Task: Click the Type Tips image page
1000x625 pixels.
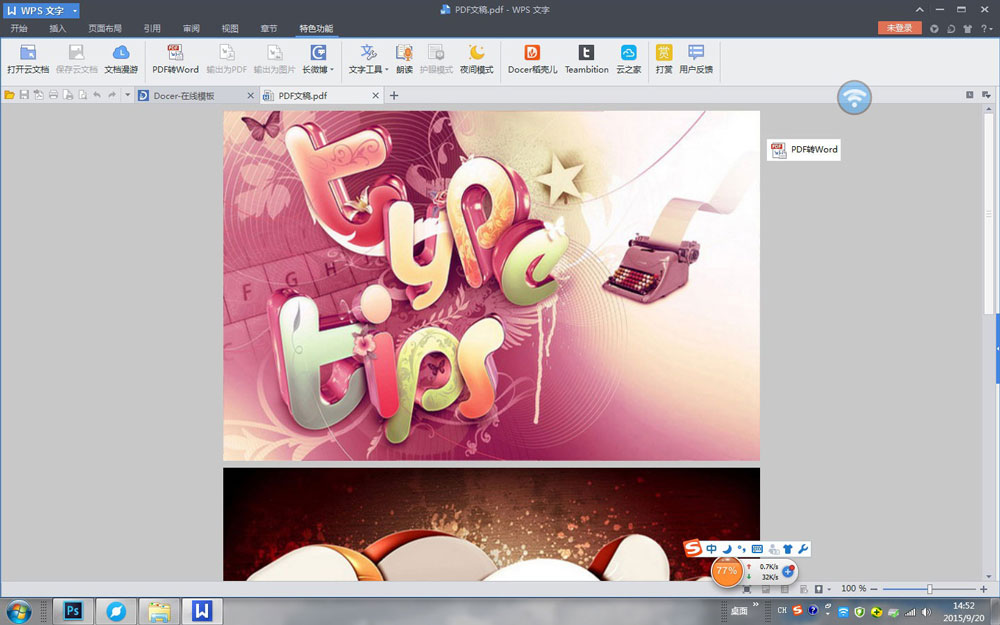Action: [491, 286]
